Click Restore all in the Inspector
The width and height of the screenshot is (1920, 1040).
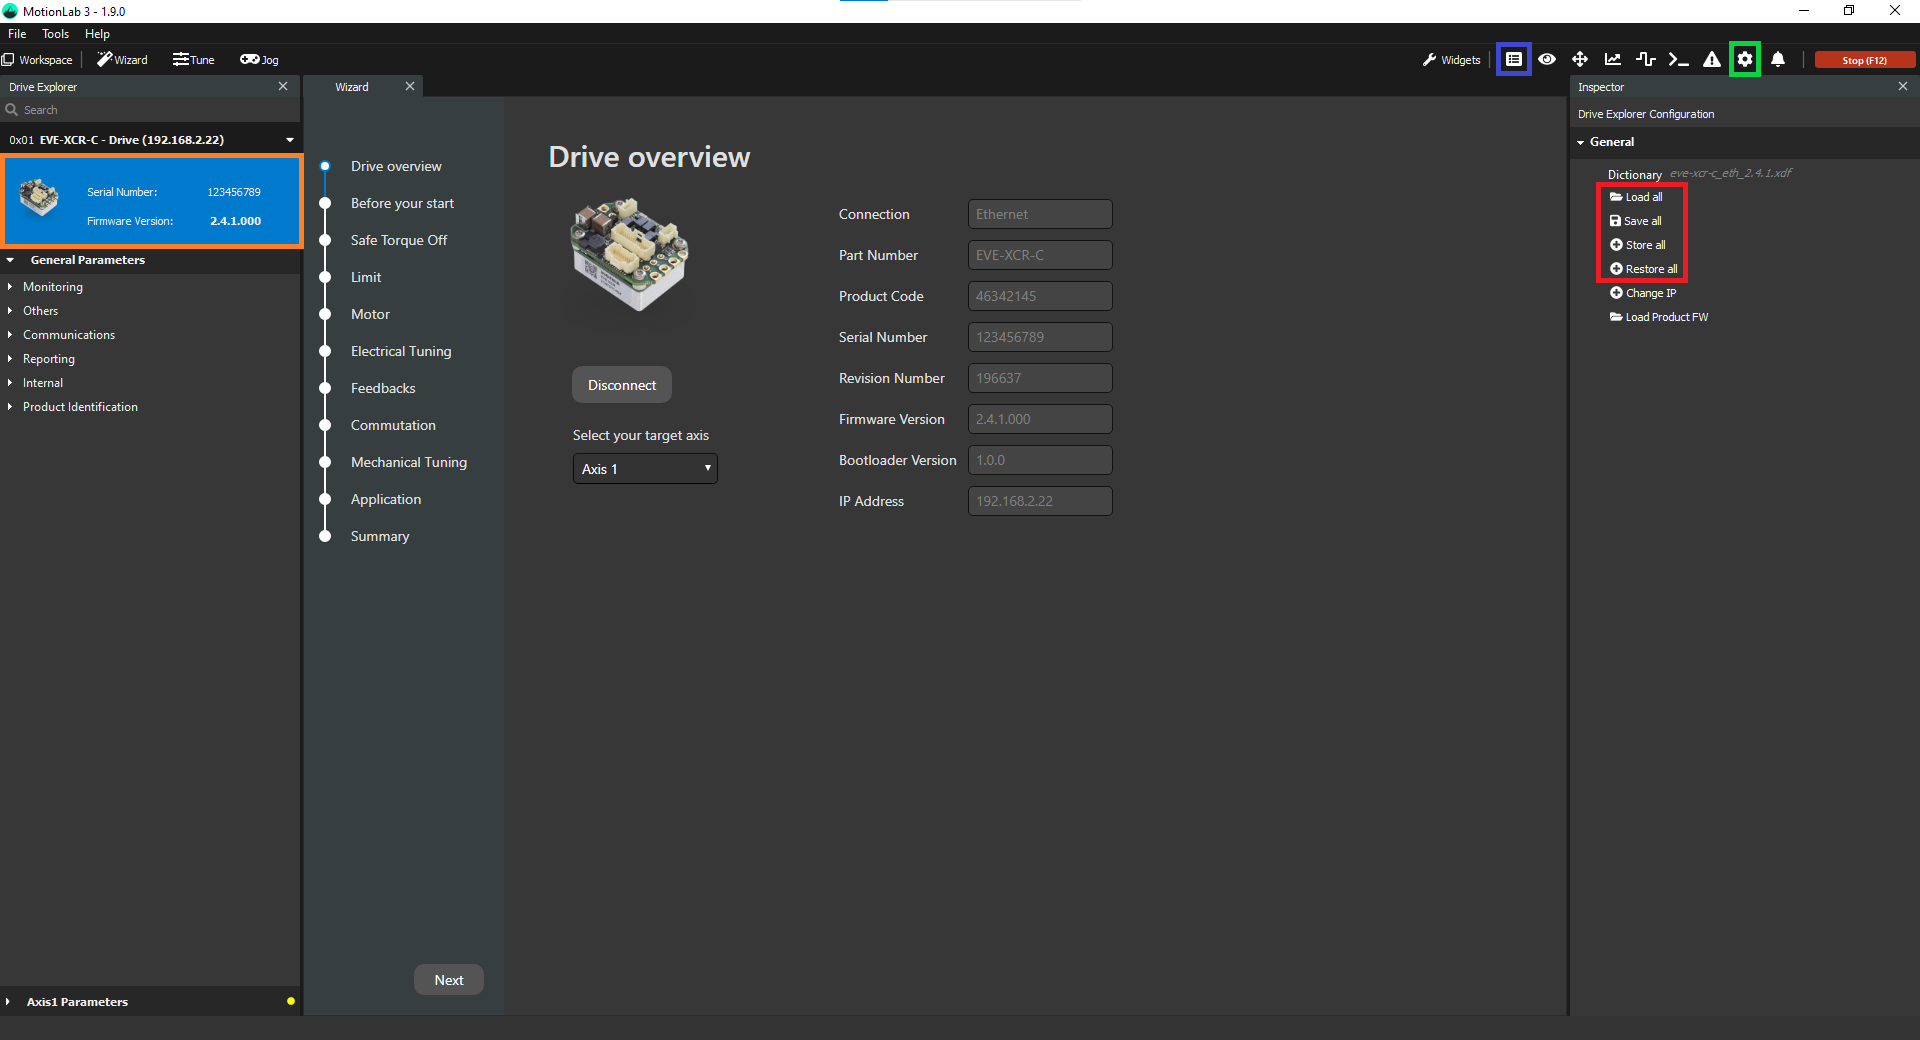pos(1644,269)
